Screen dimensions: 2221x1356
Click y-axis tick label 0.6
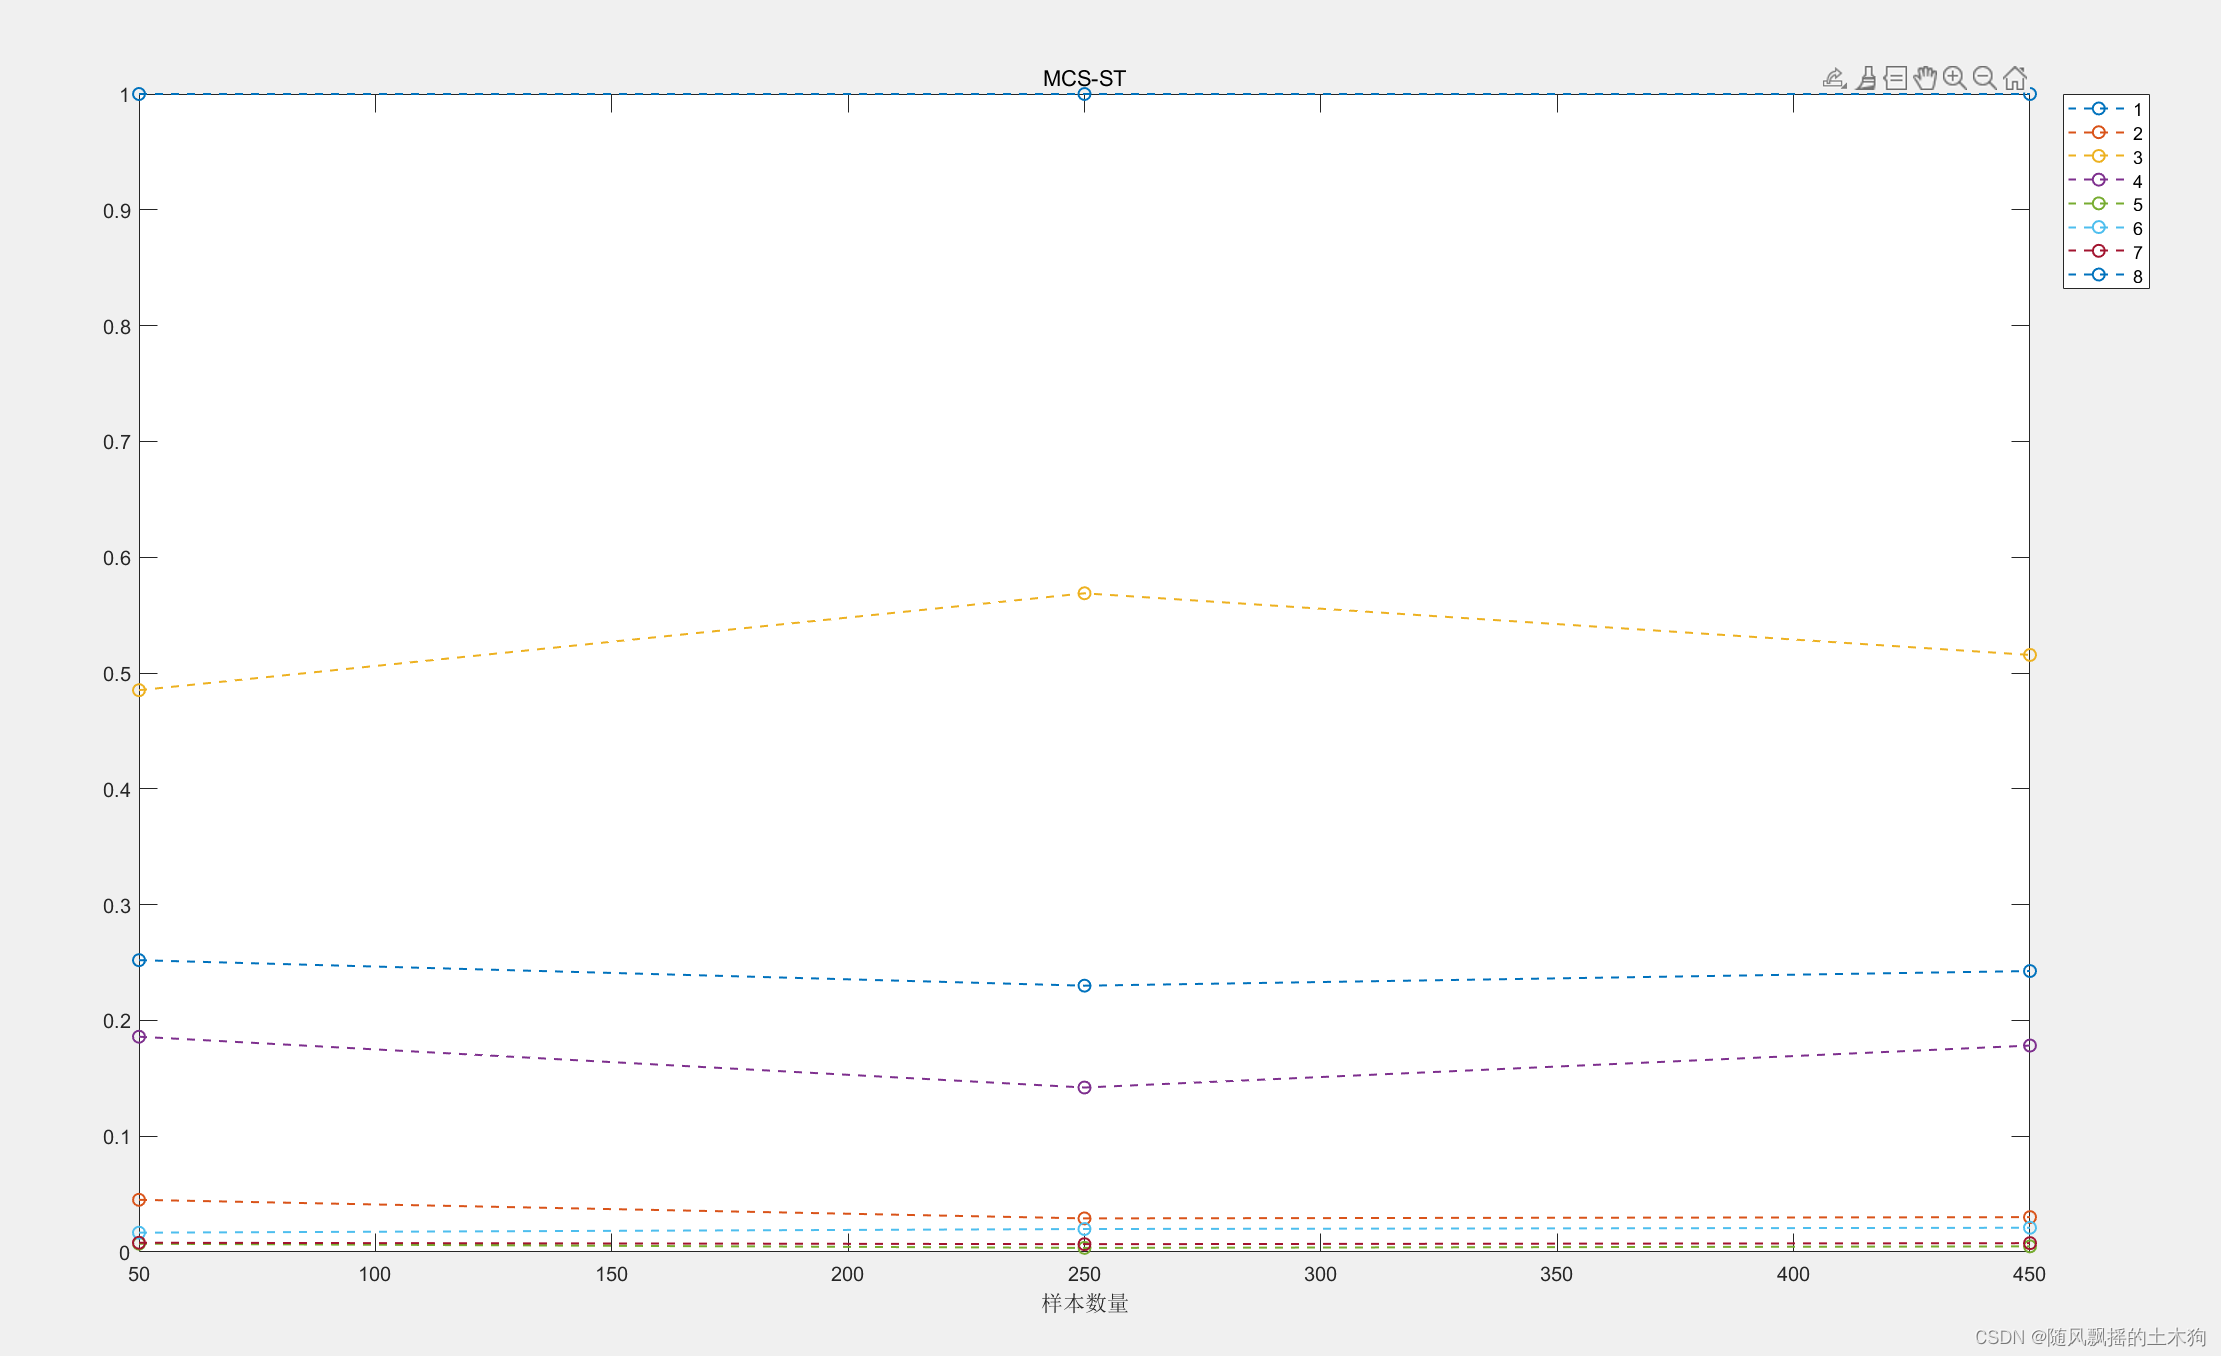click(x=117, y=558)
